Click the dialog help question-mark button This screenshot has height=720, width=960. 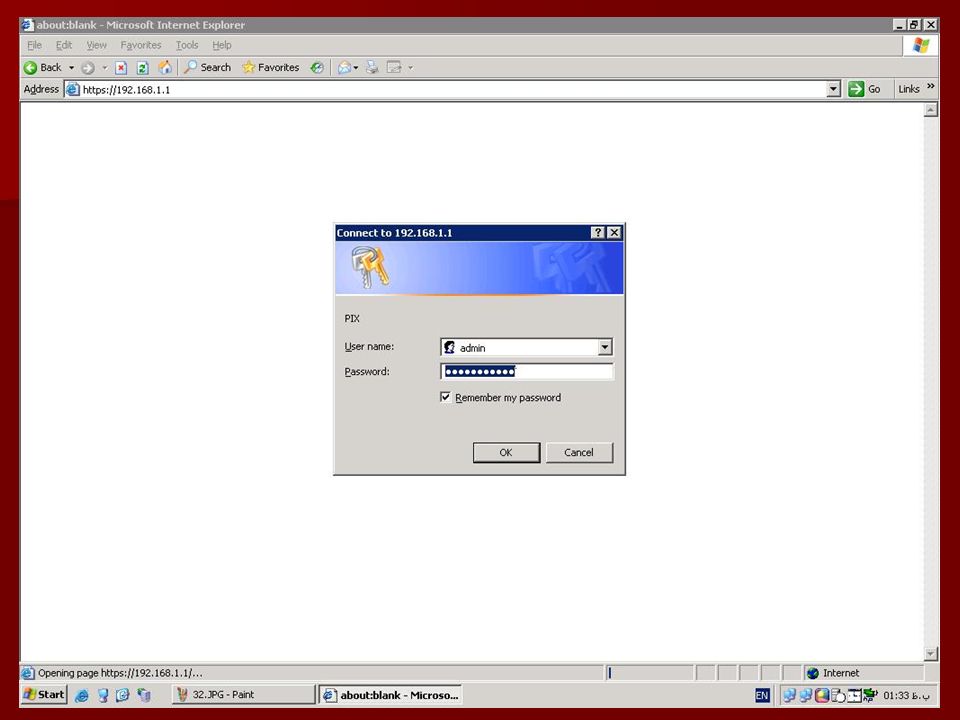pyautogui.click(x=598, y=233)
